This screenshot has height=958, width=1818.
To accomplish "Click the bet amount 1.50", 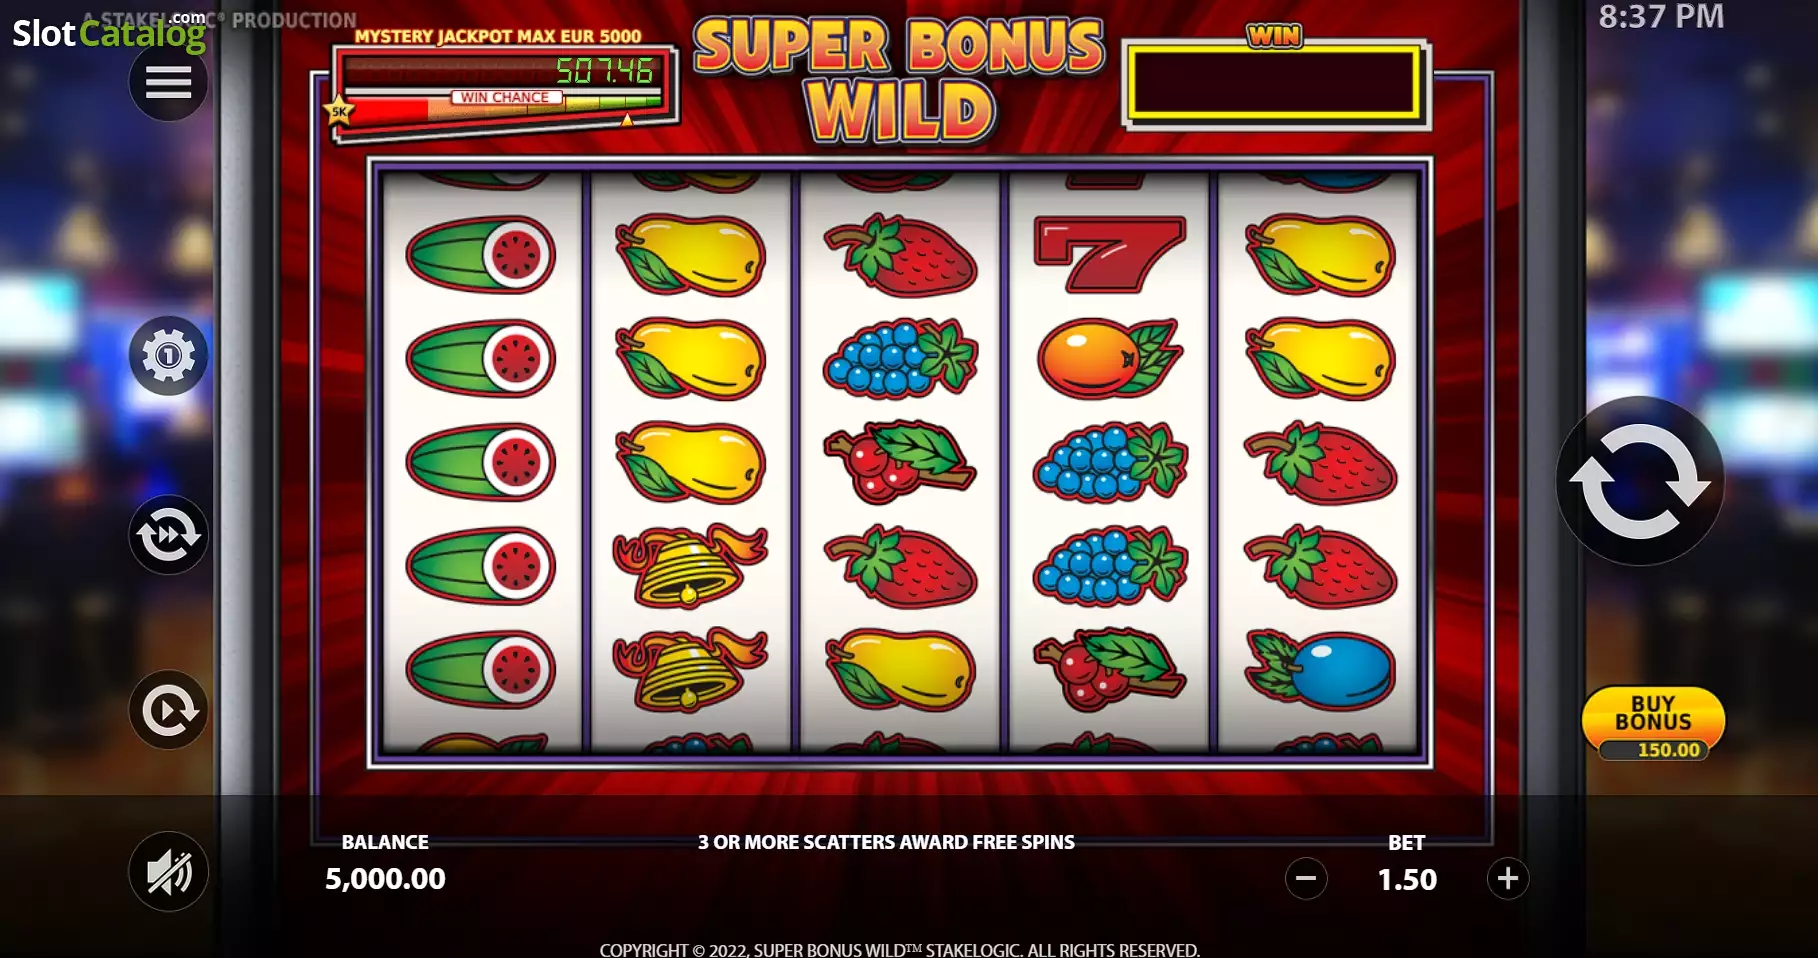I will click(x=1407, y=880).
